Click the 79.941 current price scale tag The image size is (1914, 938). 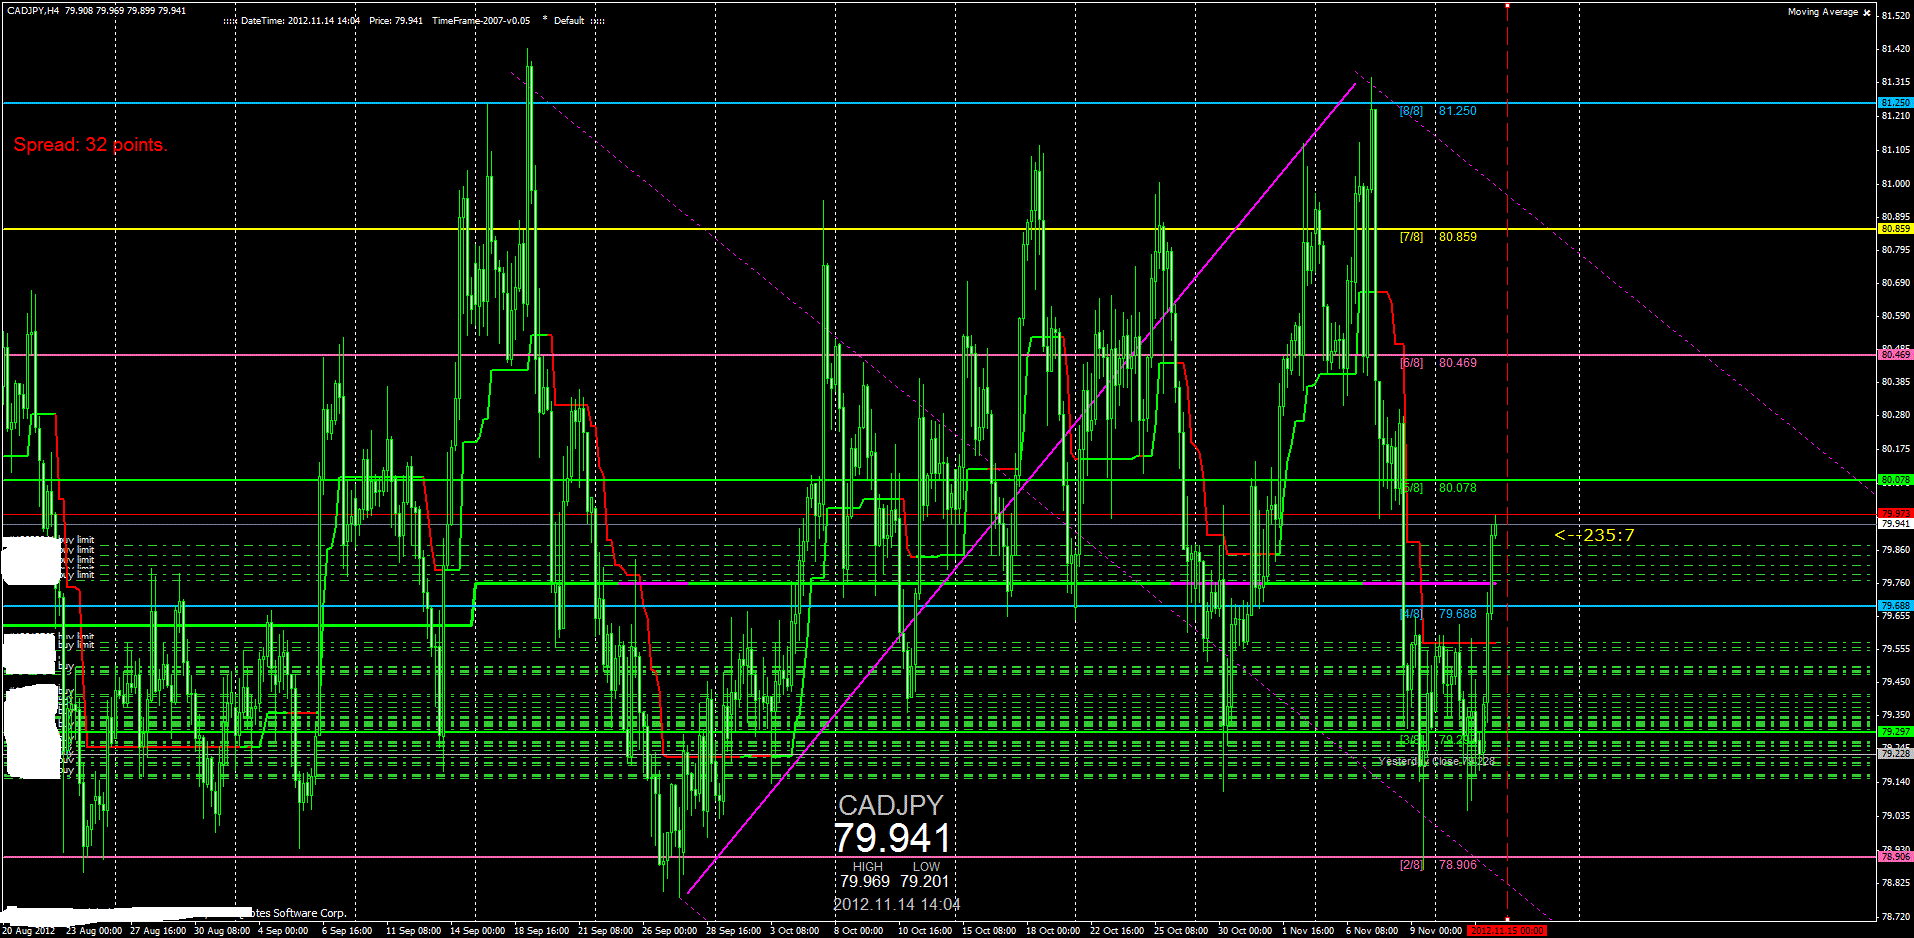pyautogui.click(x=1895, y=524)
